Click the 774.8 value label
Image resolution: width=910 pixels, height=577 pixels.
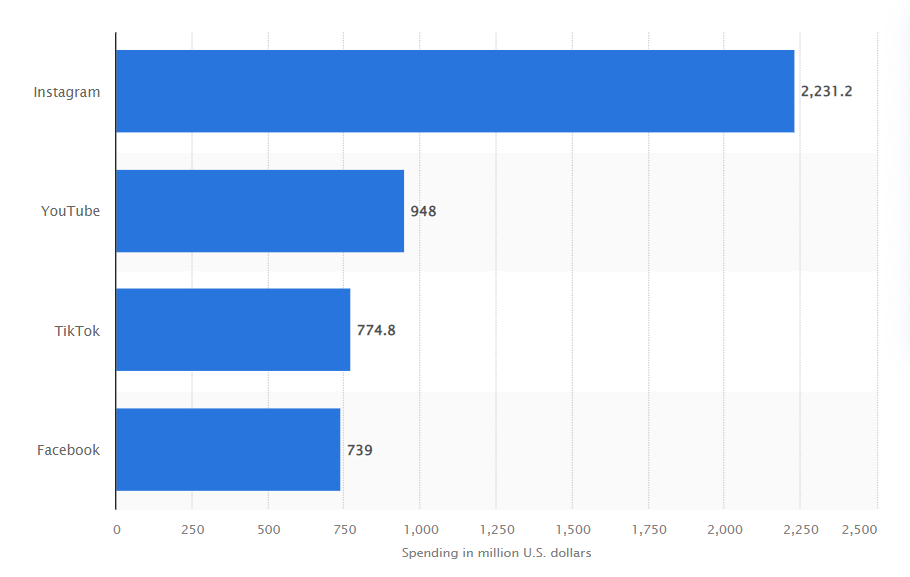pos(376,330)
